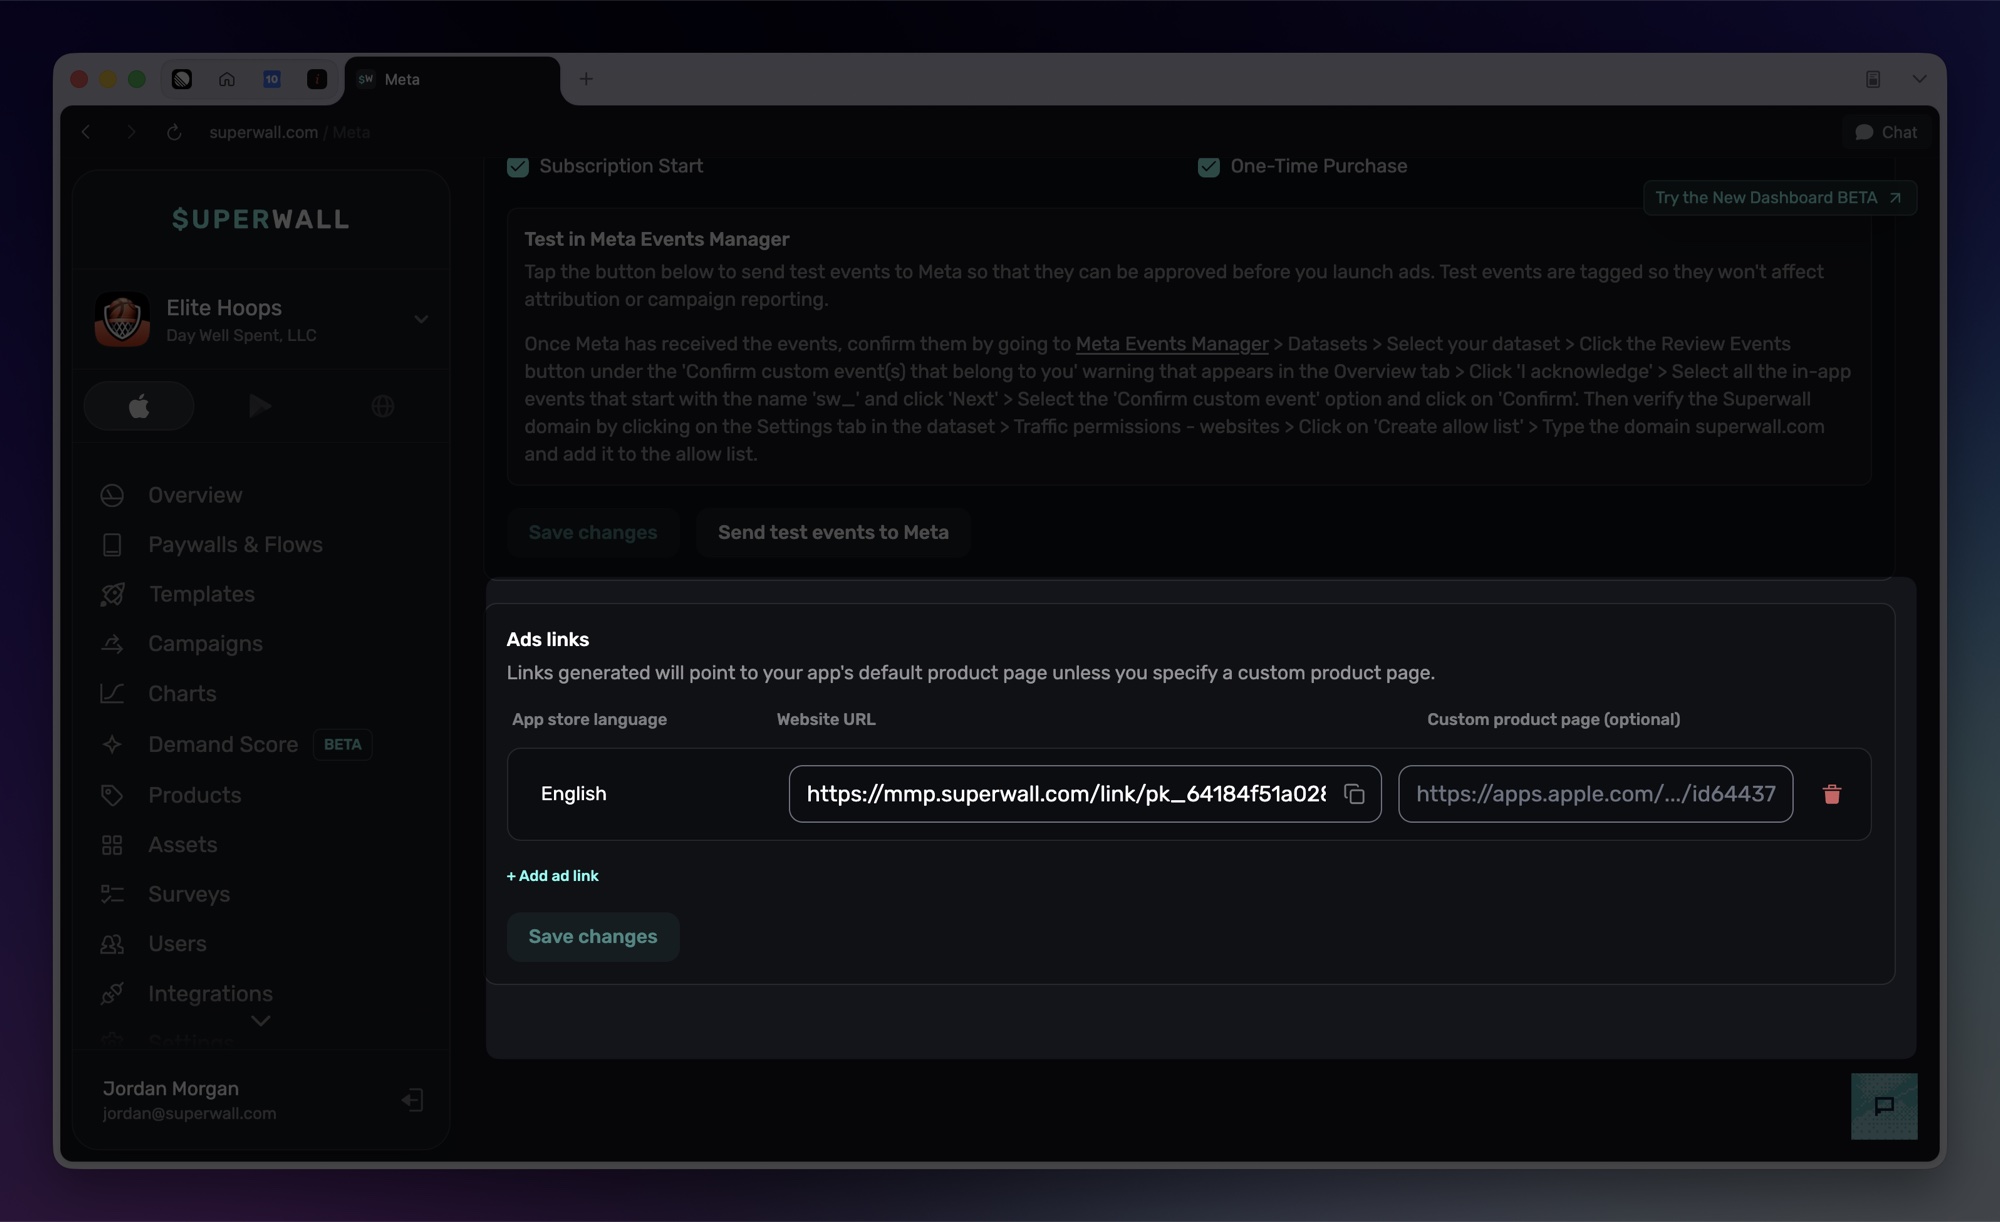Go back with the browser back arrow
The height and width of the screenshot is (1222, 2000).
pyautogui.click(x=87, y=132)
